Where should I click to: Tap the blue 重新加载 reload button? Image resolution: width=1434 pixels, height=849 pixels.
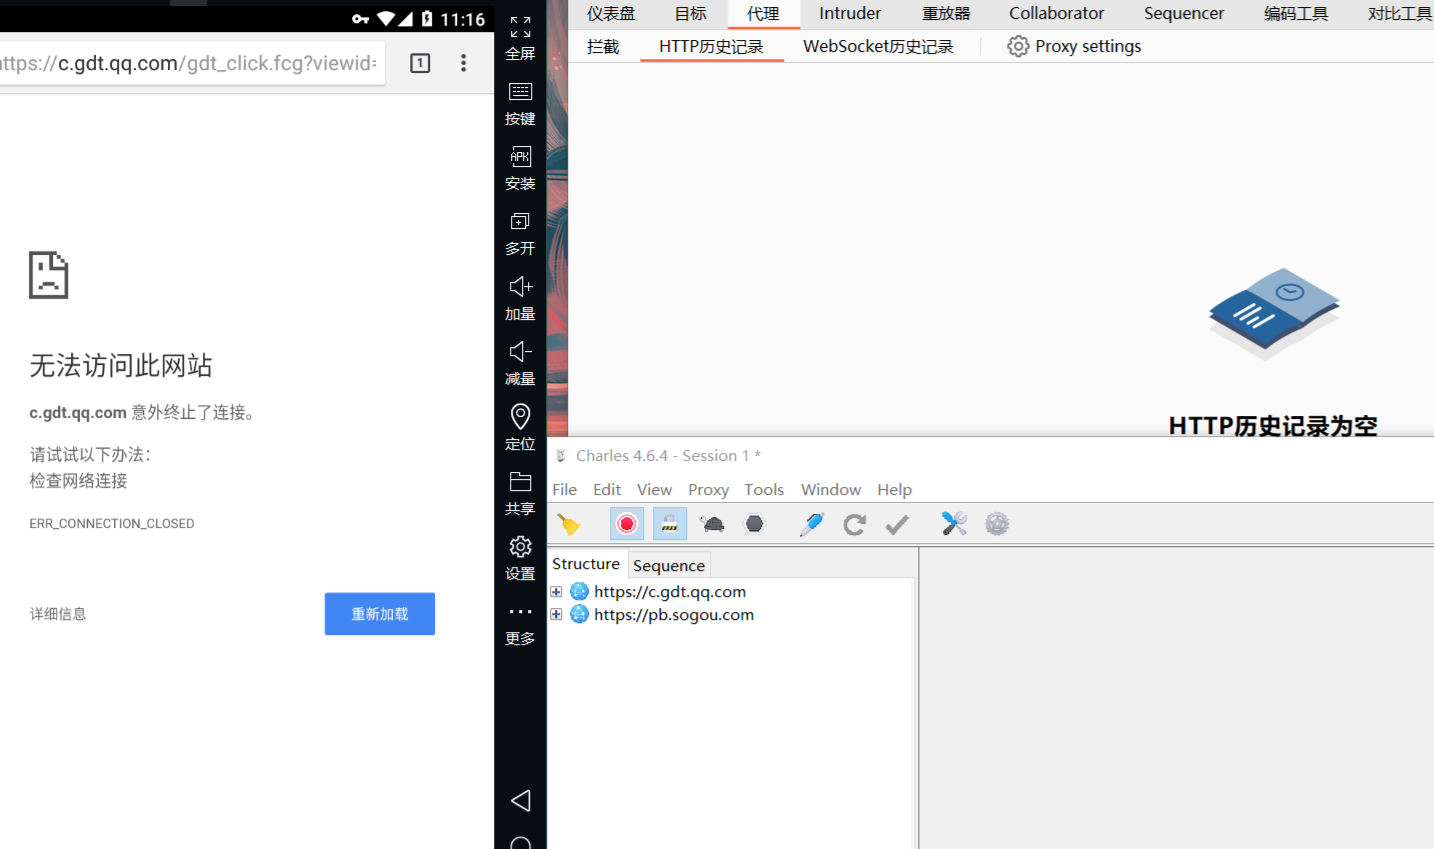[x=380, y=614]
